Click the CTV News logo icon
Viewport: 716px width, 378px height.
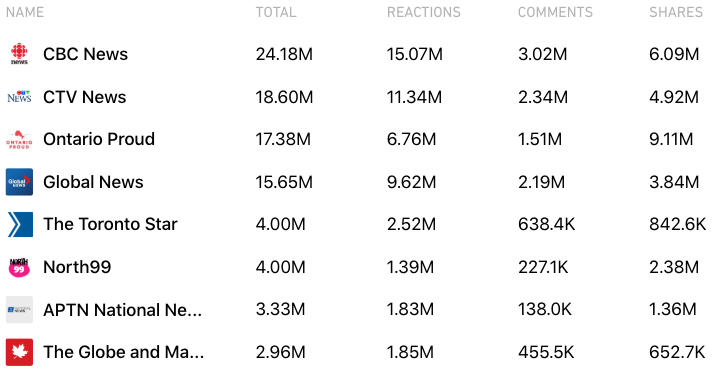point(19,97)
